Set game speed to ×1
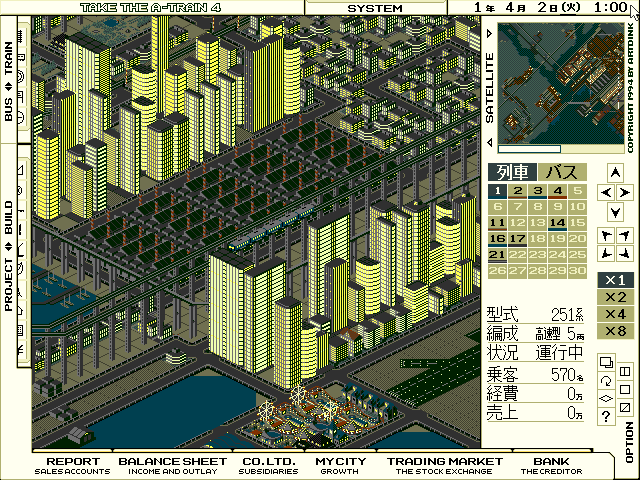The height and width of the screenshot is (480, 640). click(x=615, y=280)
